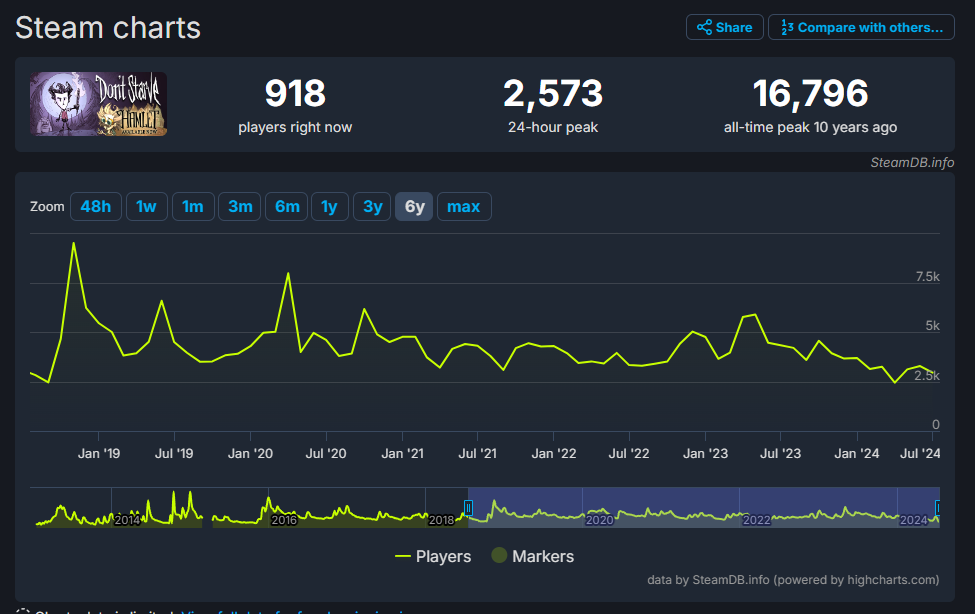
Task: Select 1y zoom range
Action: [329, 207]
